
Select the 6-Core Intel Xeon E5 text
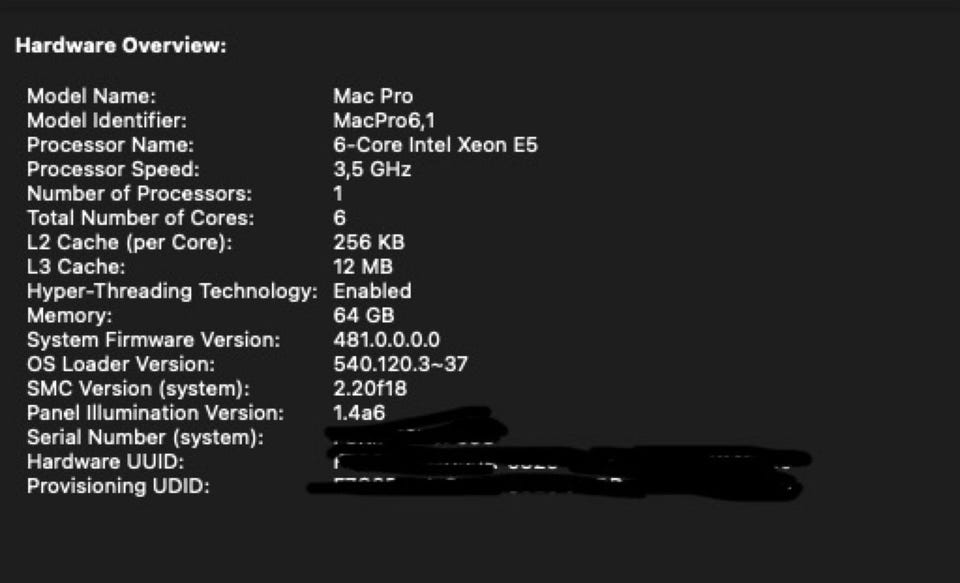[435, 145]
